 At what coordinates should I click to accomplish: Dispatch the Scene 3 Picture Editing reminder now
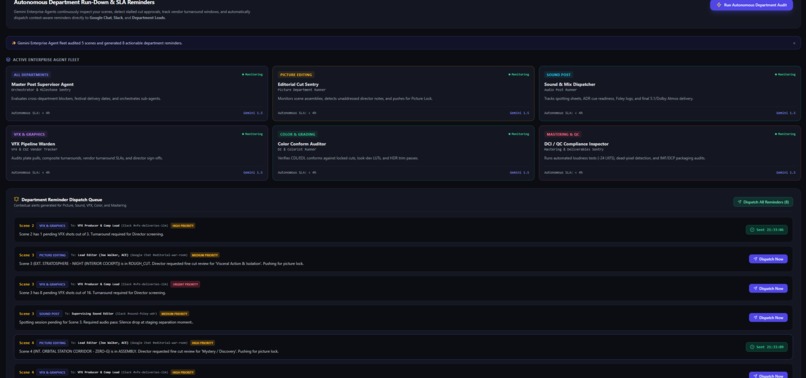[768, 259]
